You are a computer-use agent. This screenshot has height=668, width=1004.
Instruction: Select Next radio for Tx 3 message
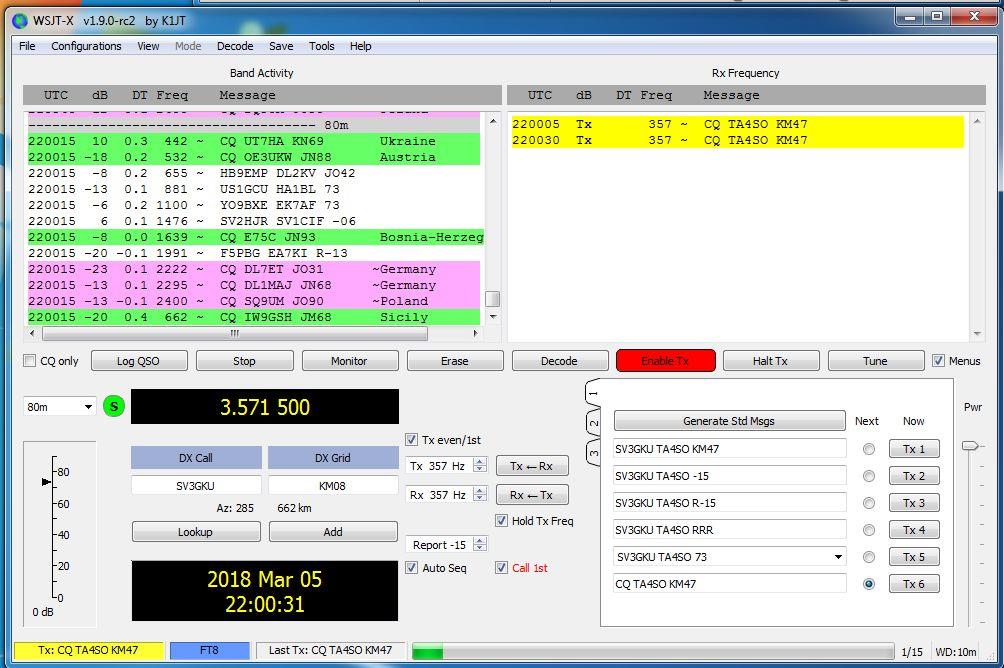(x=869, y=503)
